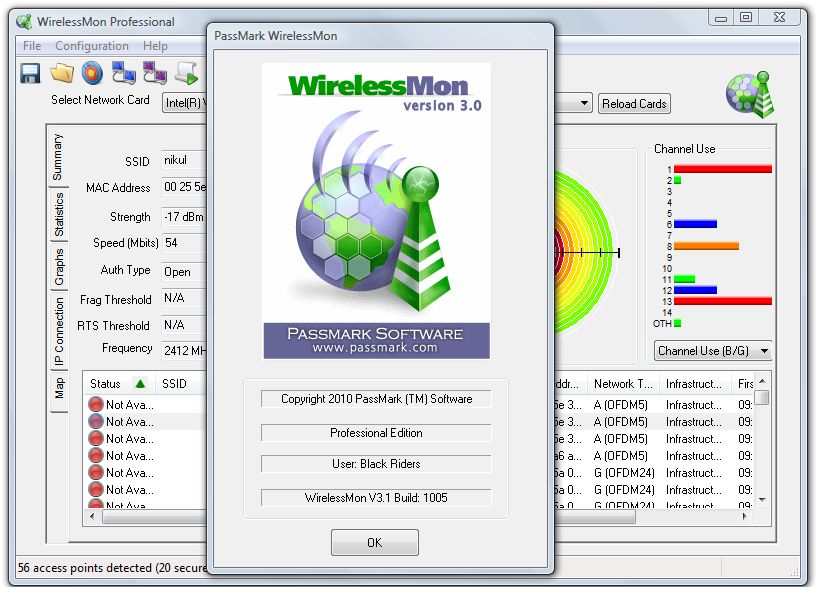Click the first red Not Ava... status icon
818x589 pixels.
96,404
